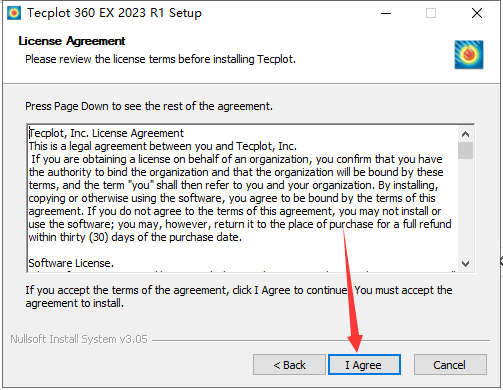Viewport: 503px width, 390px height.
Task: Cancel the Tecplot installation
Action: [450, 365]
